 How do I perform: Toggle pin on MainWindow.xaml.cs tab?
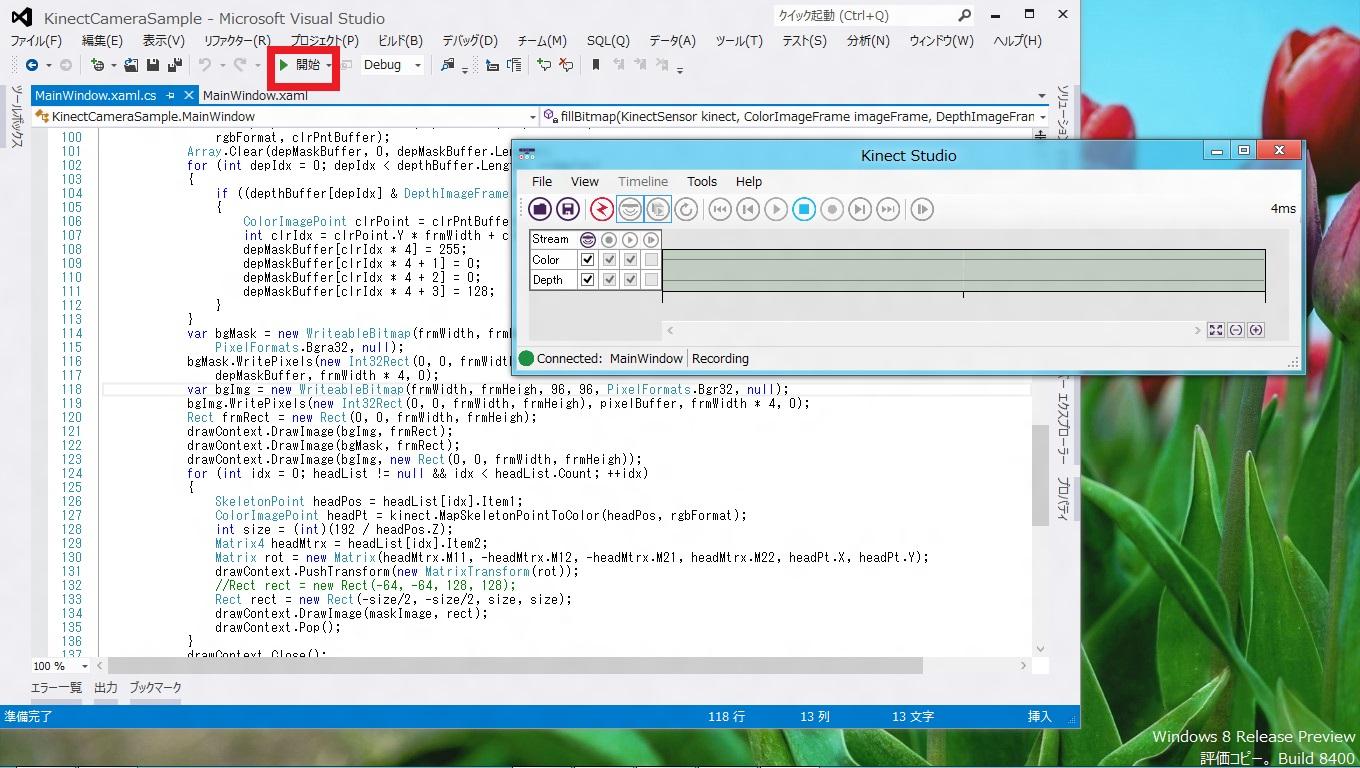click(170, 96)
